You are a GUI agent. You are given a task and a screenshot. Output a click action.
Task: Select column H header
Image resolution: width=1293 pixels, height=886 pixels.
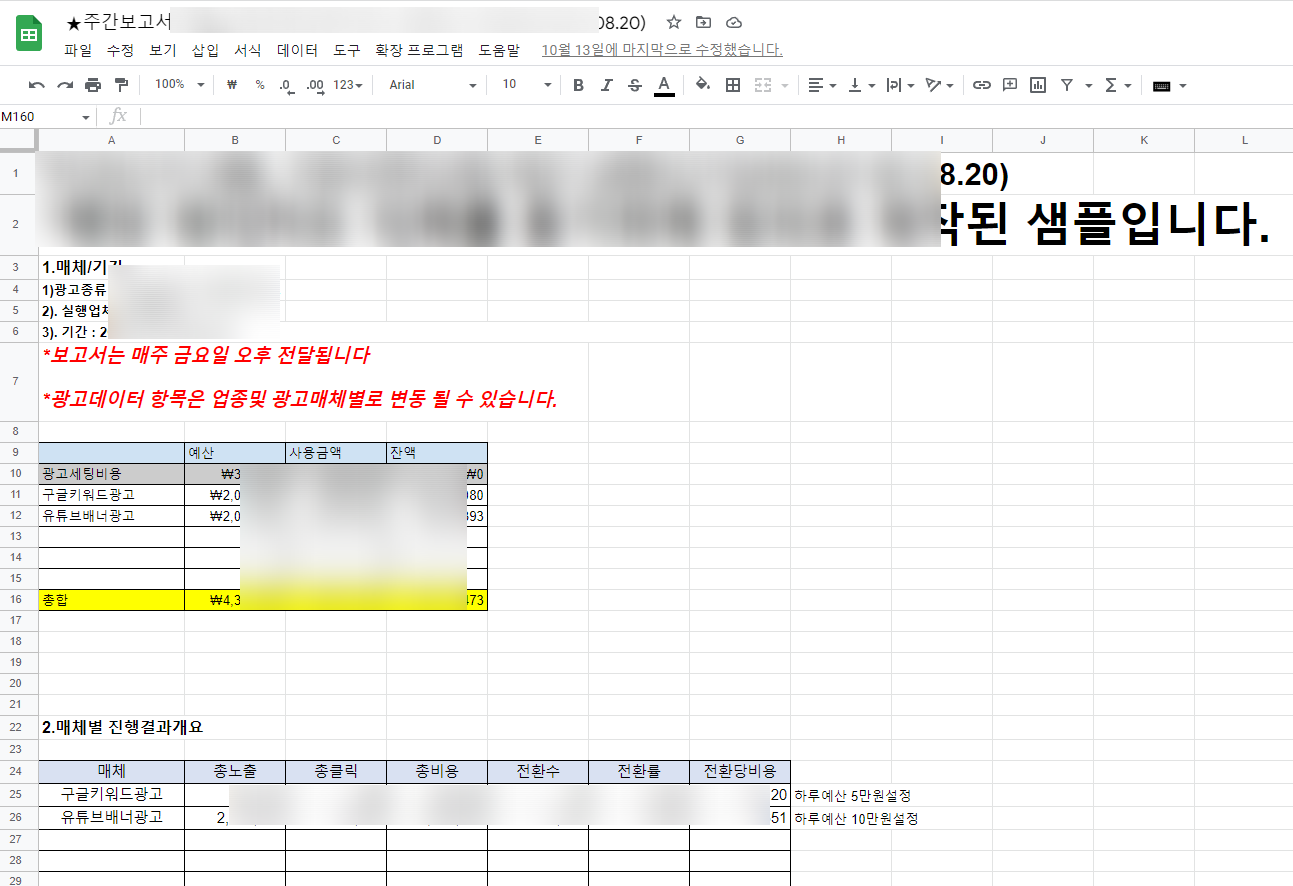[x=841, y=140]
